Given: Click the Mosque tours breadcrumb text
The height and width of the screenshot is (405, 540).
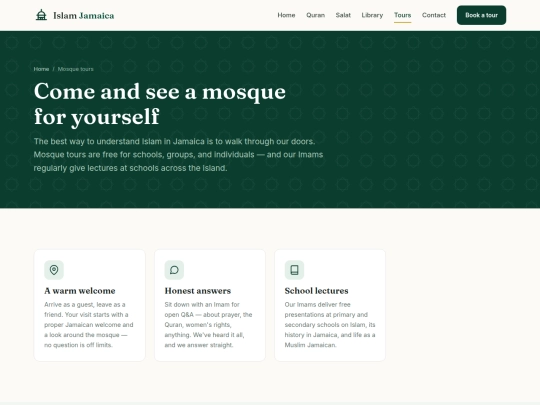Looking at the screenshot, I should tap(75, 69).
